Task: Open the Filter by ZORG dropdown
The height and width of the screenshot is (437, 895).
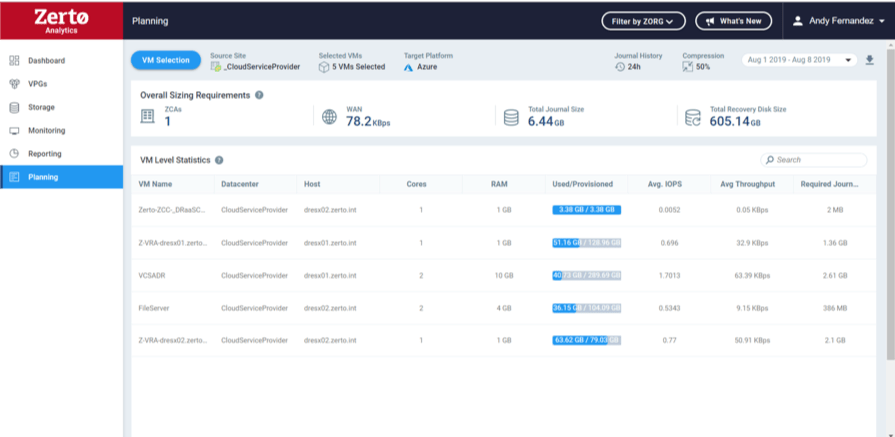Action: click(643, 21)
